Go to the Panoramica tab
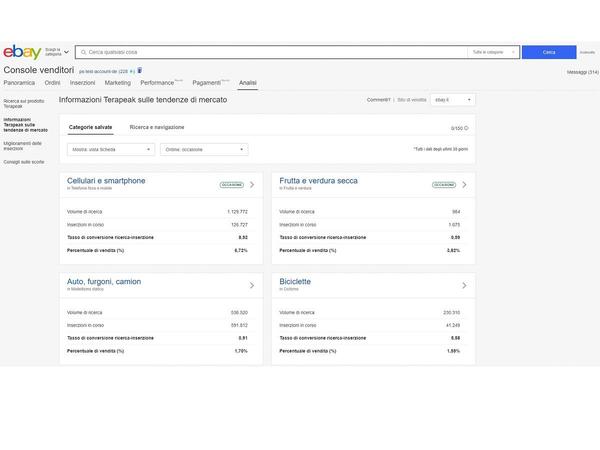This screenshot has width=600, height=450. coord(19,83)
